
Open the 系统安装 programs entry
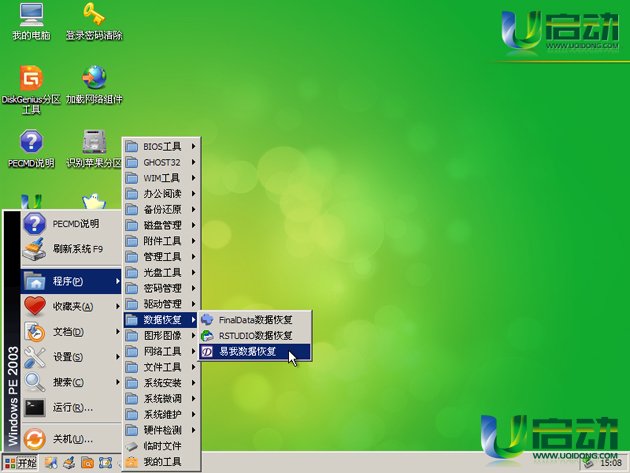click(x=161, y=383)
